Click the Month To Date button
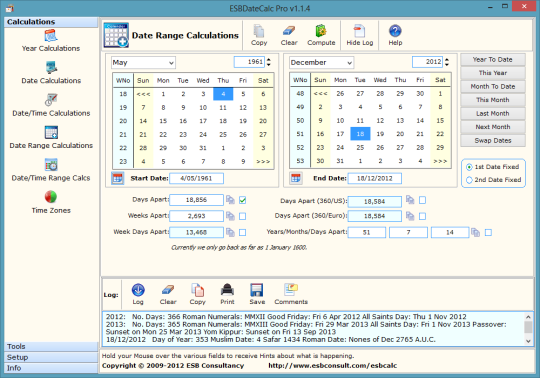Screen dimensions: 540x378 (x=493, y=86)
